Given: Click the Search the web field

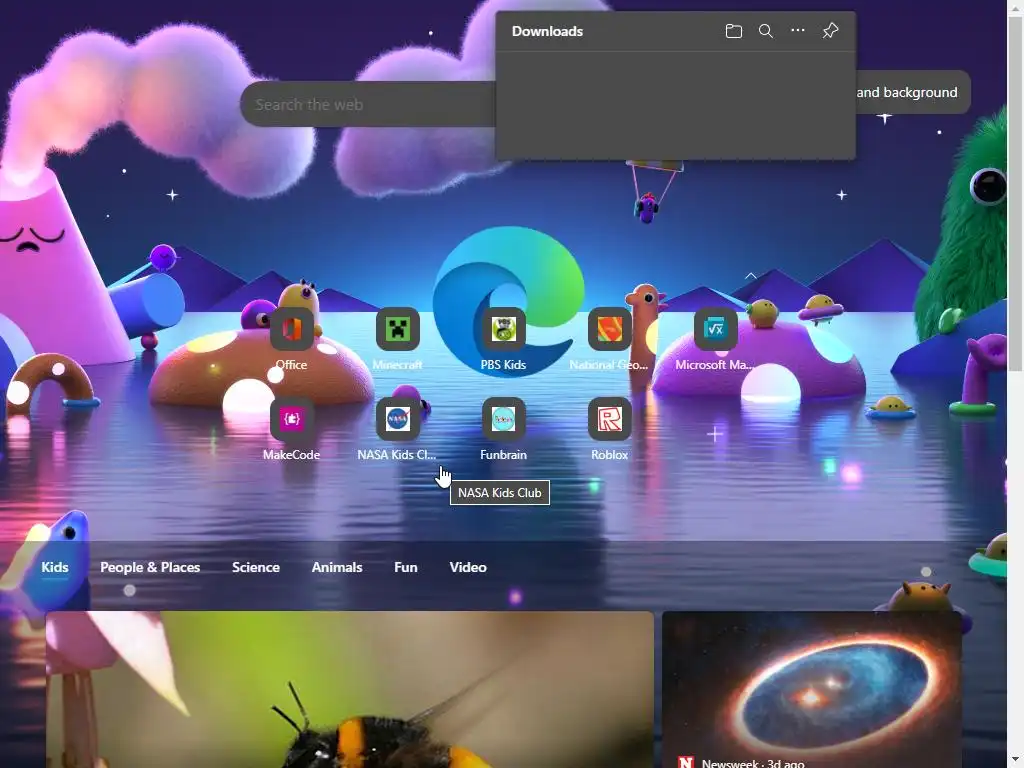Looking at the screenshot, I should [368, 104].
